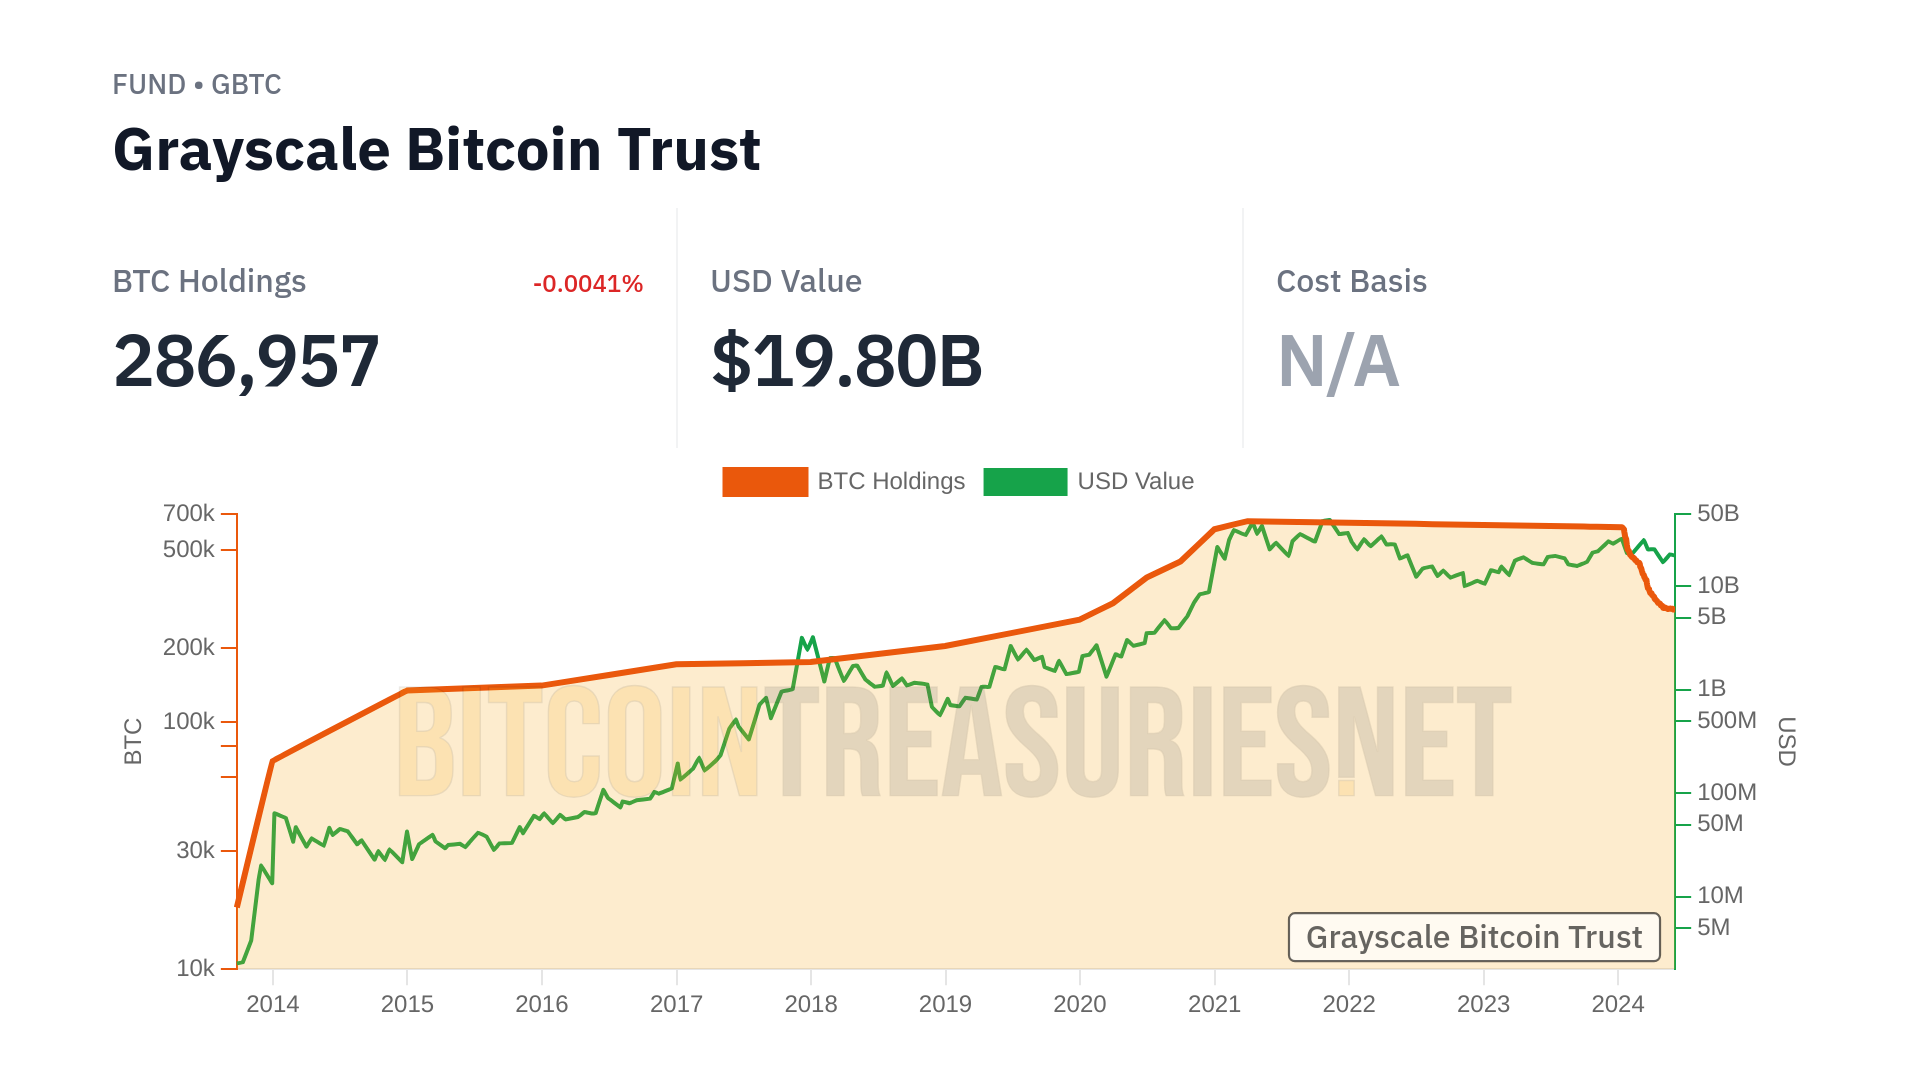
Task: Click the 700k label on BTC axis
Action: (189, 513)
